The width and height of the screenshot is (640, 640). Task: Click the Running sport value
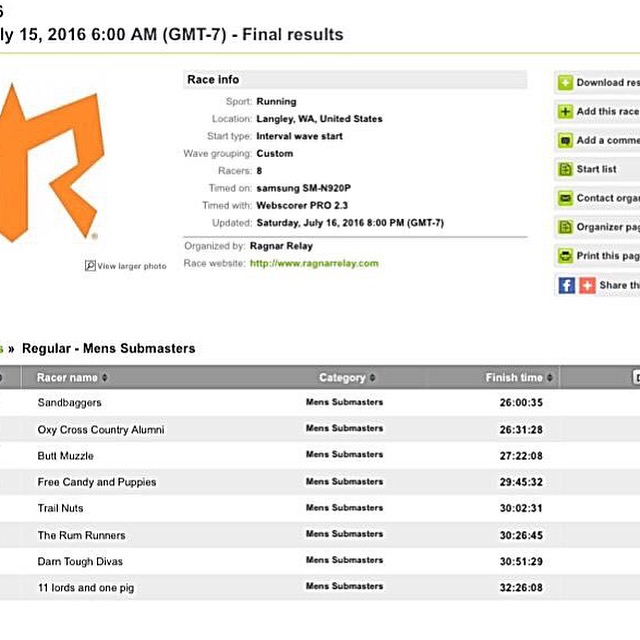pos(276,102)
